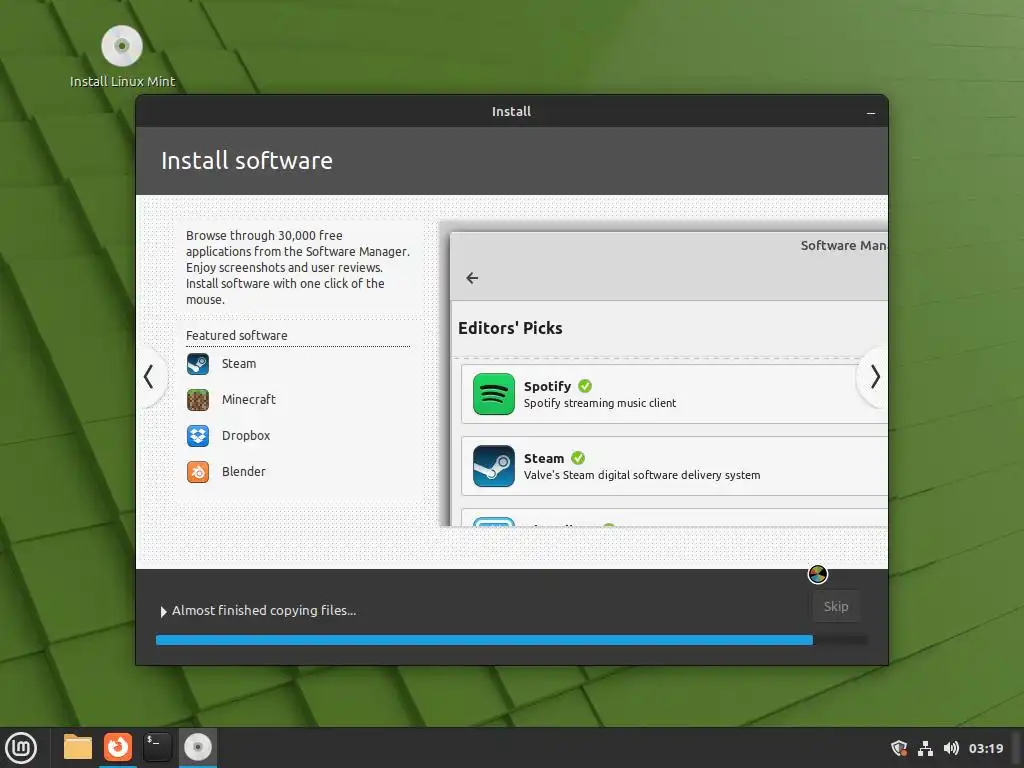The width and height of the screenshot is (1024, 768).
Task: Click the Minecraft icon in Featured software
Action: (198, 400)
